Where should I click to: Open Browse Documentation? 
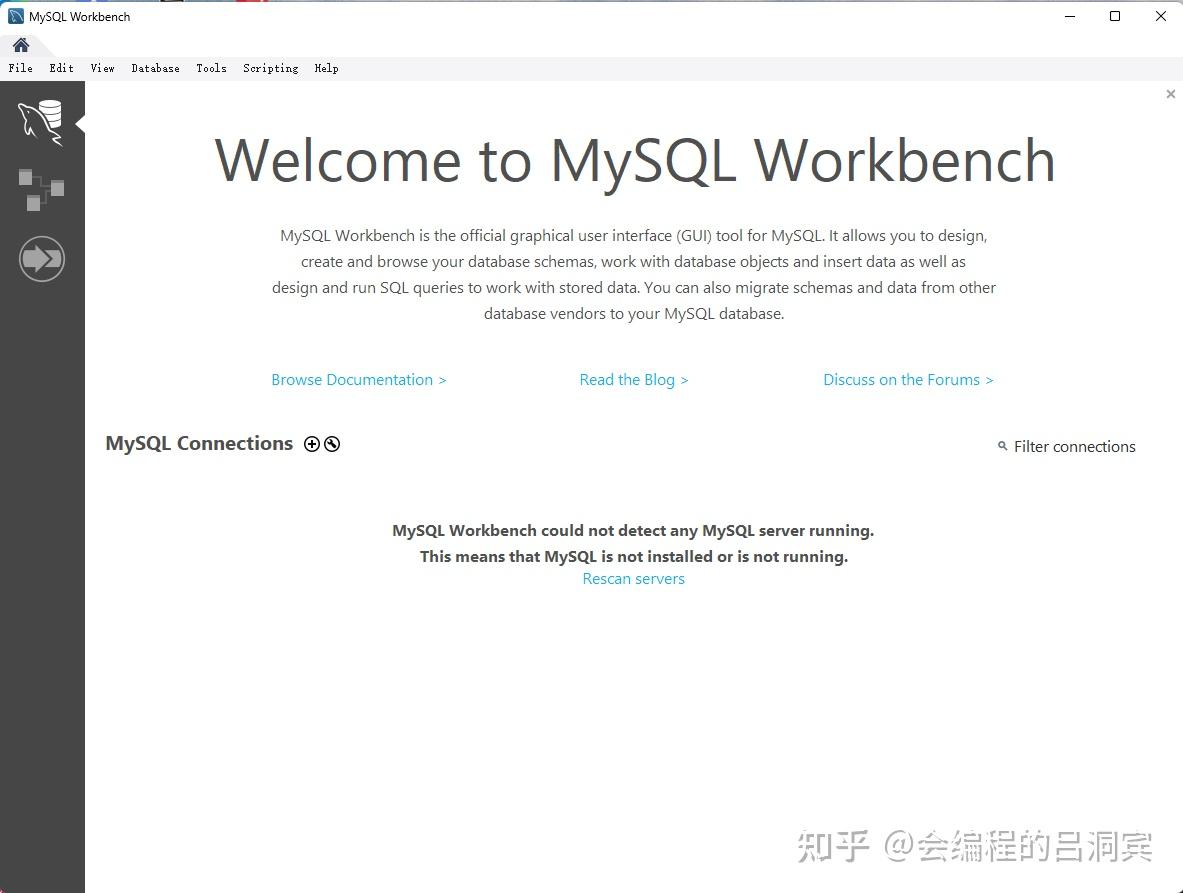358,379
